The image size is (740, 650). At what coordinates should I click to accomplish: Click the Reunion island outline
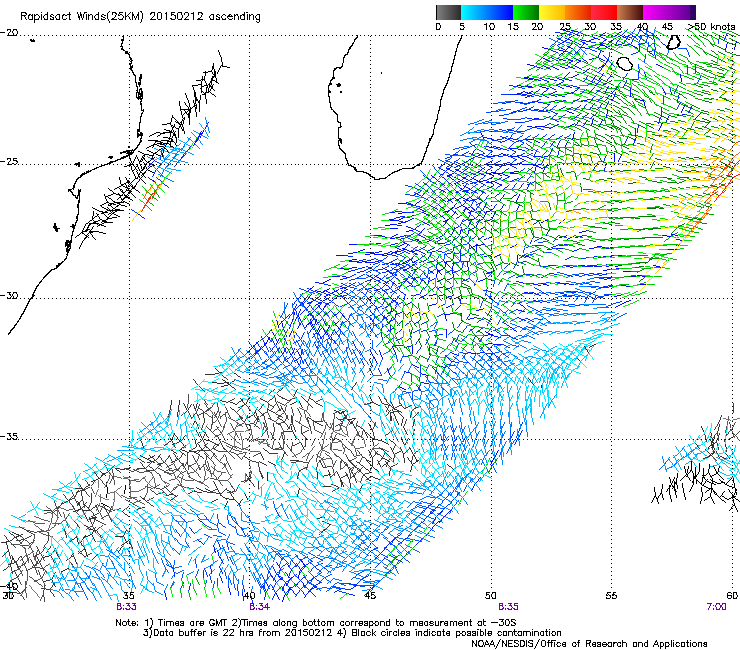click(624, 63)
